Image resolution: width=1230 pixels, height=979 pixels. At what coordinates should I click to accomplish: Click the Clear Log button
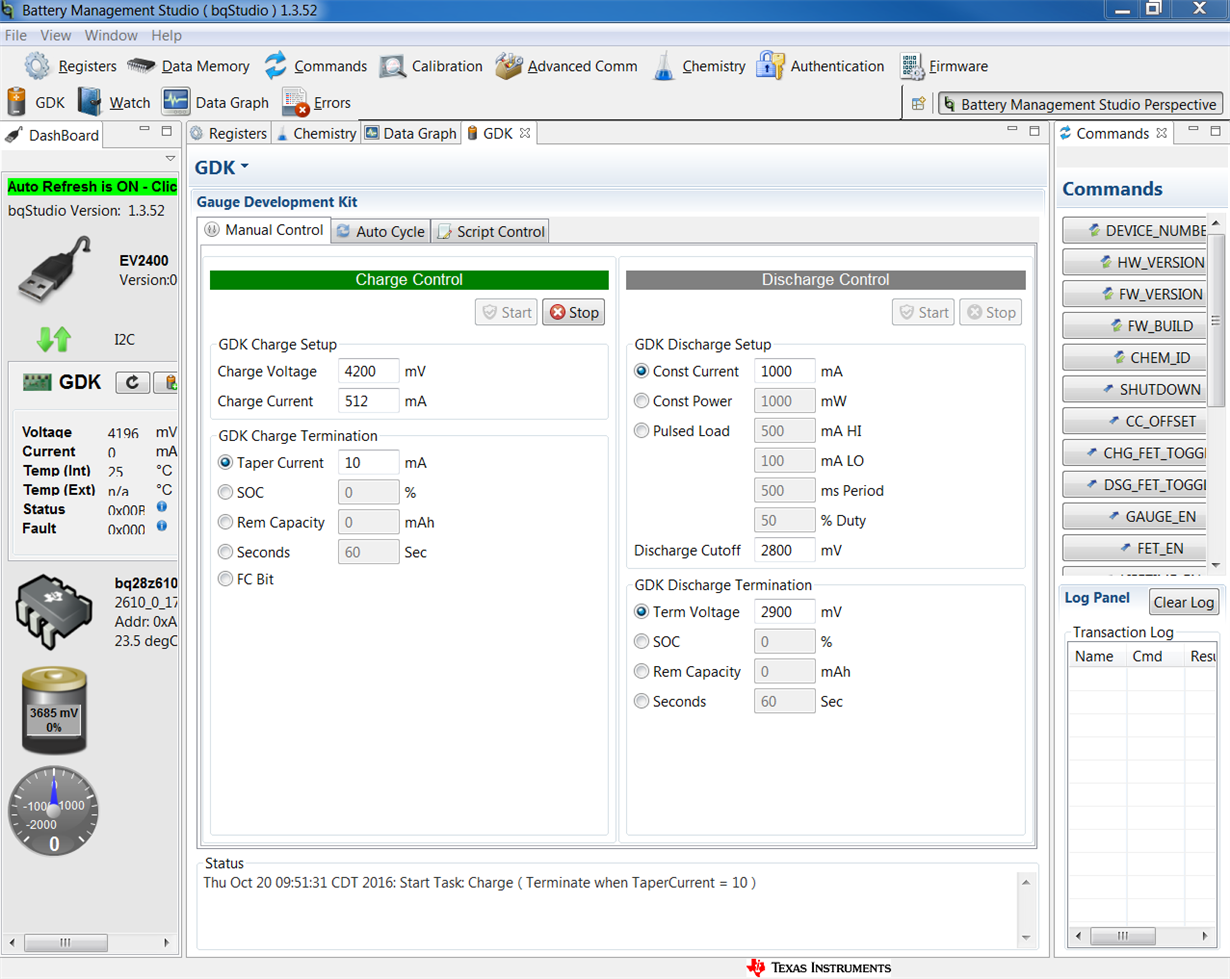(1184, 602)
